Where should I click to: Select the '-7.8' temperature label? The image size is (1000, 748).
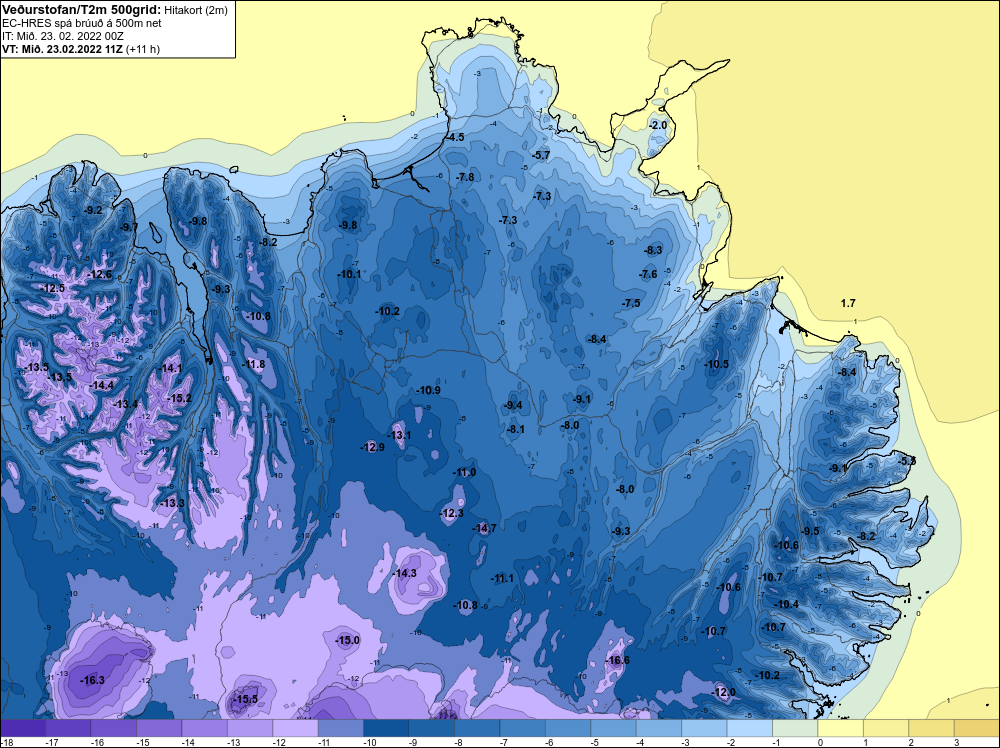465,177
